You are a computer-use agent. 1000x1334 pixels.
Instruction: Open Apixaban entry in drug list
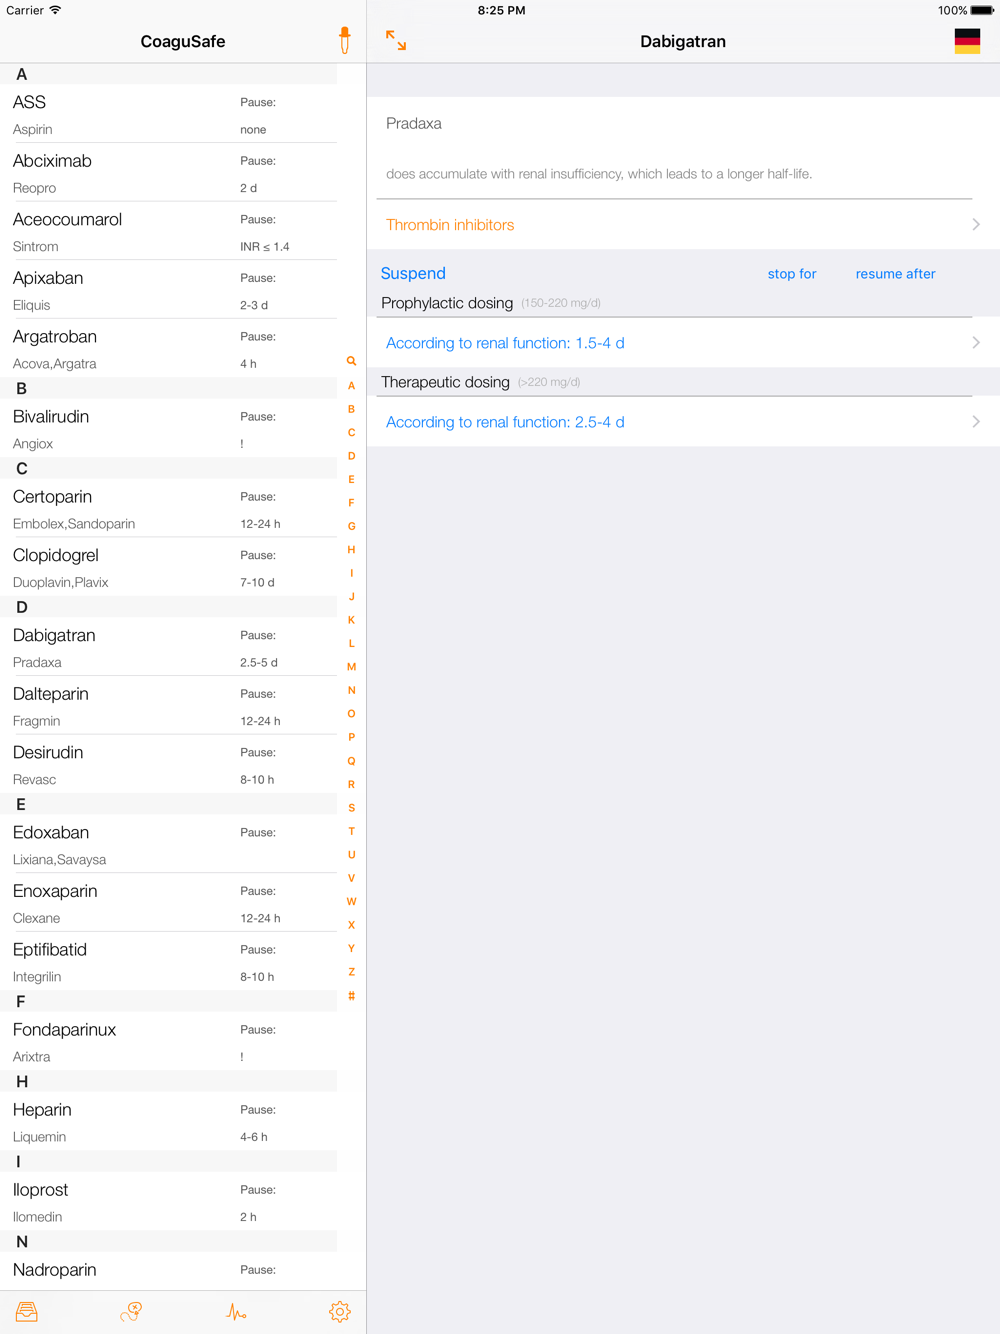click(170, 290)
